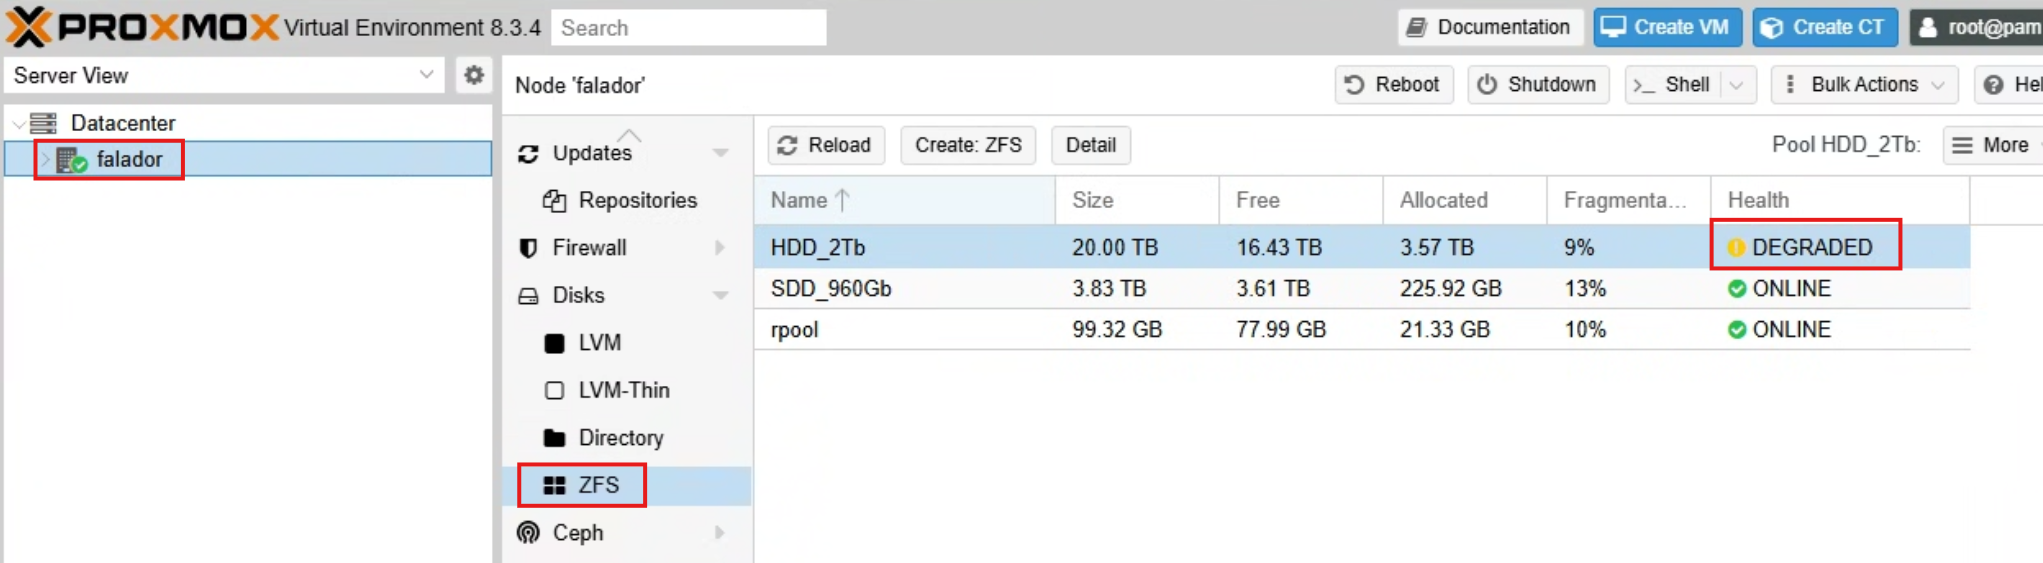Click the Proxmox logo
Image resolution: width=2043 pixels, height=563 pixels.
click(x=140, y=27)
